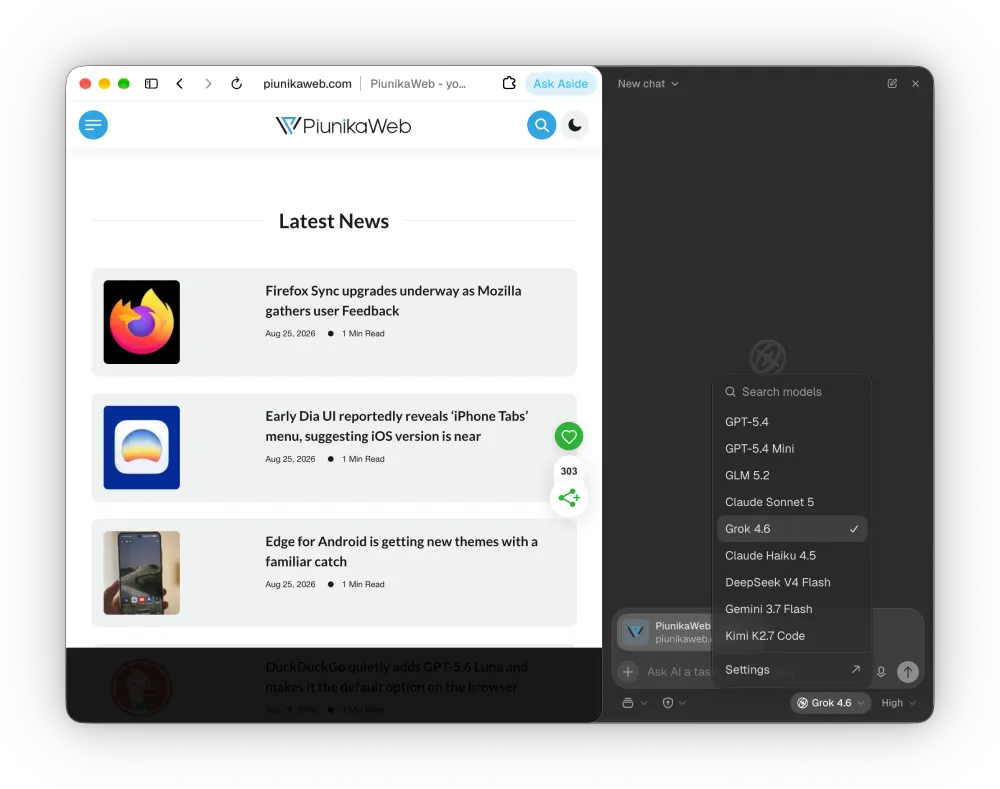The width and height of the screenshot is (1000, 789).
Task: Open Edge for Android themes article
Action: [x=401, y=551]
